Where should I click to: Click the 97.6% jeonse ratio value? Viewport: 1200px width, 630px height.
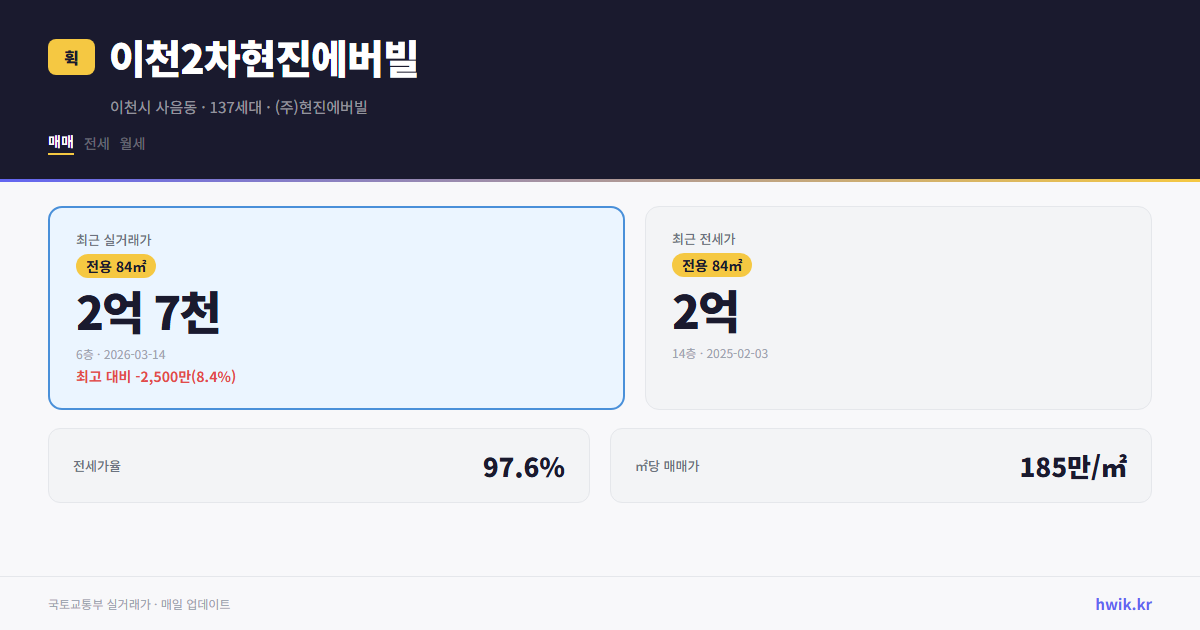click(523, 465)
